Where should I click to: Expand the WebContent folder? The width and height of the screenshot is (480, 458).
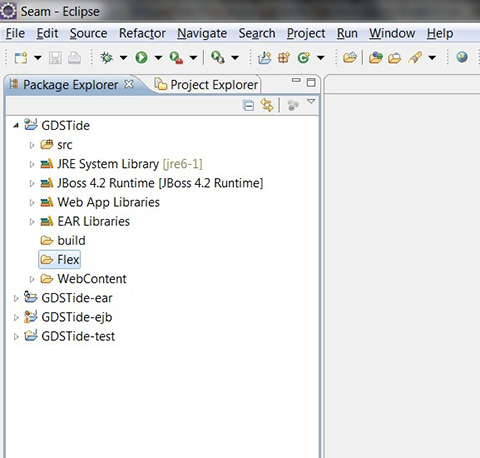[32, 279]
